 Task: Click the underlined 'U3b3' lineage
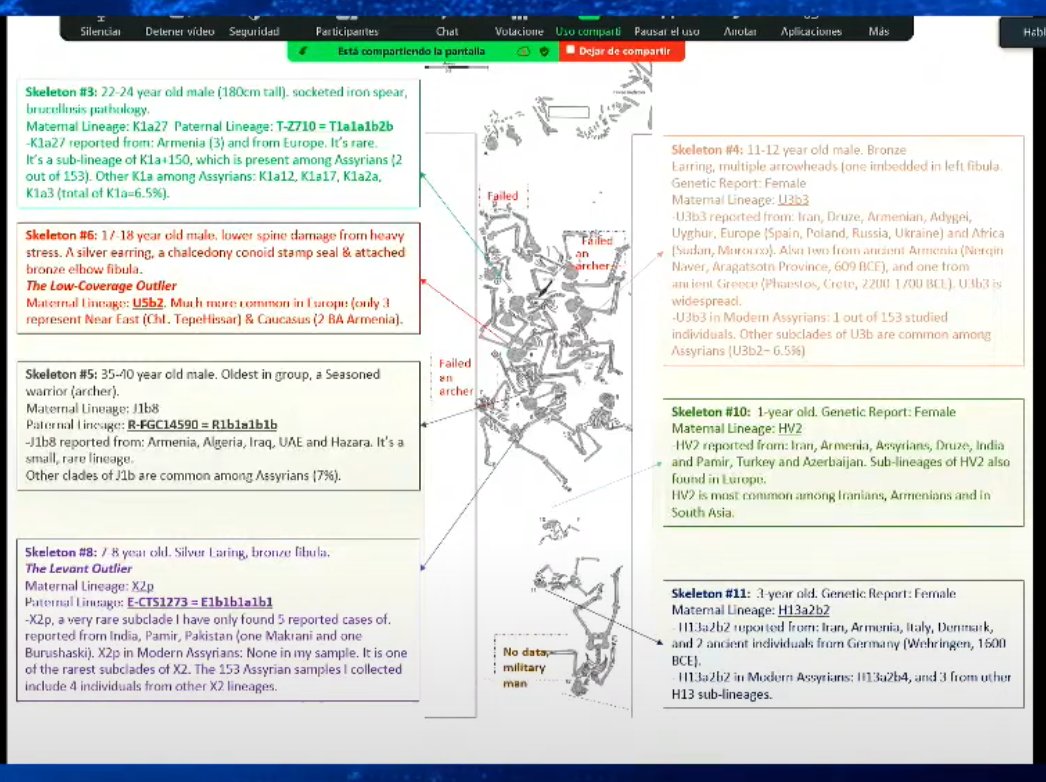tap(793, 200)
